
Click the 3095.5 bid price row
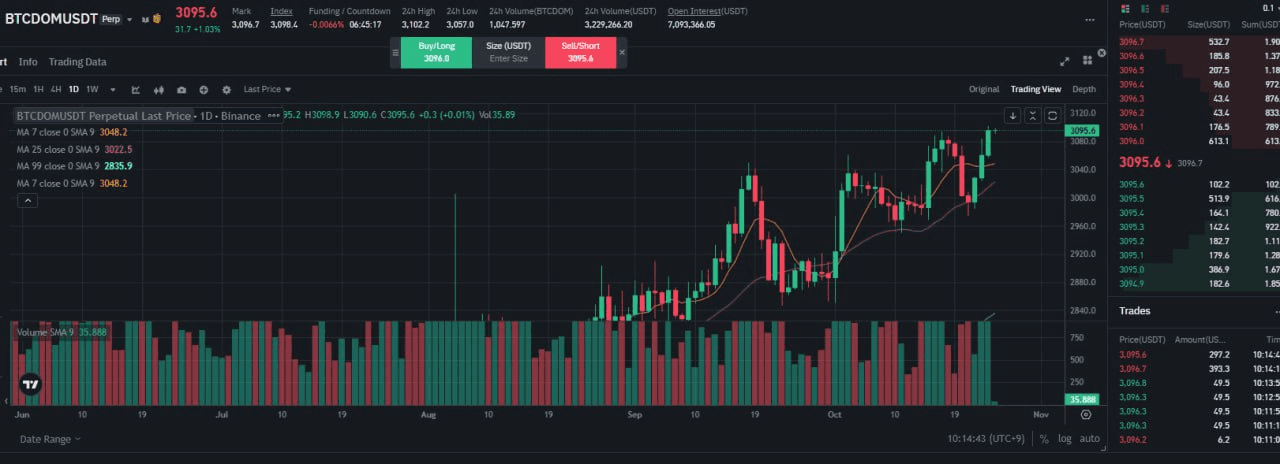(1195, 199)
